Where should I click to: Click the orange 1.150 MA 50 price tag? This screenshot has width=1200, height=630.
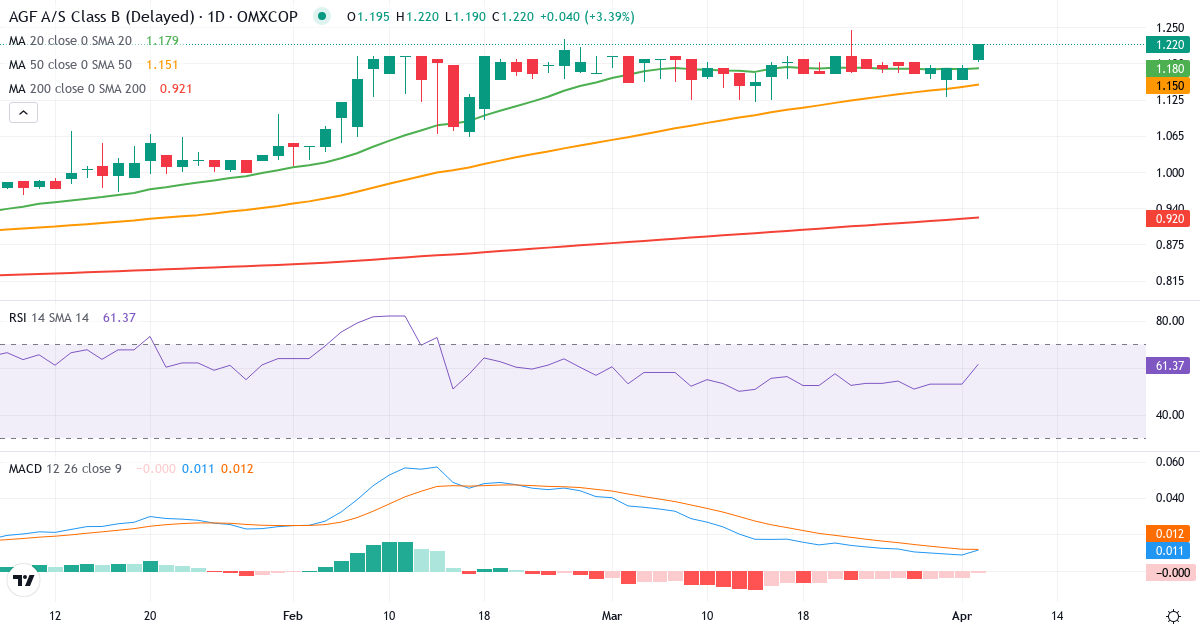tap(1168, 85)
